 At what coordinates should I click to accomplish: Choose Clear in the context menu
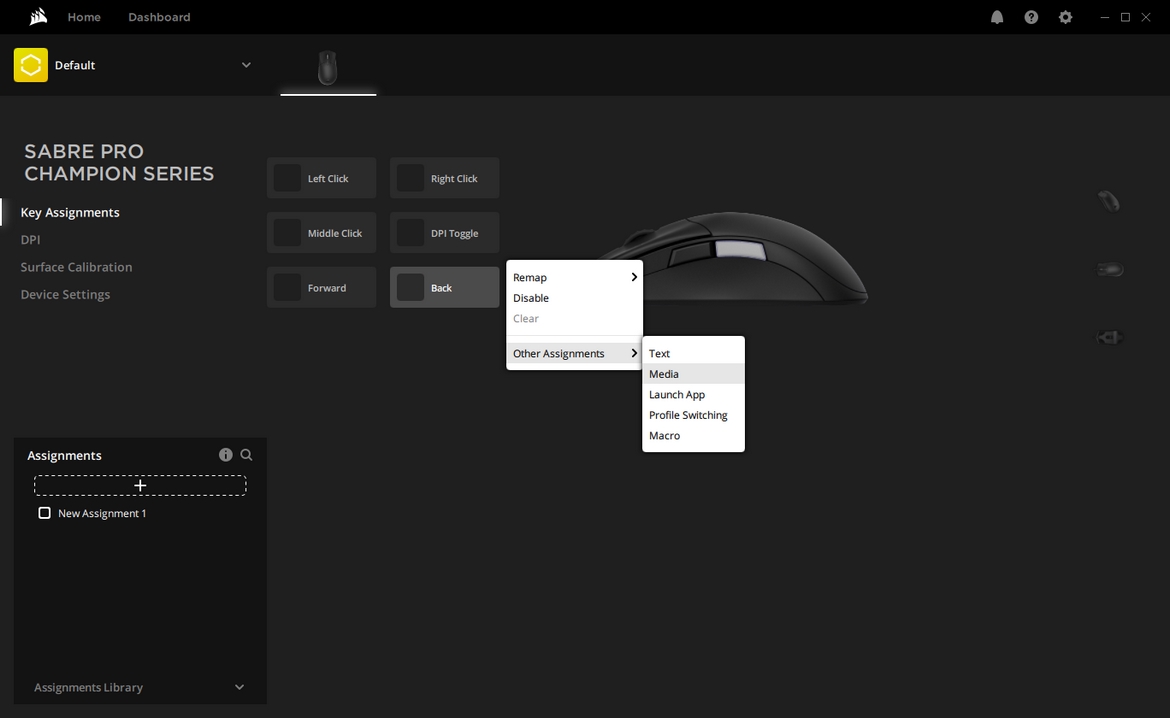575,318
